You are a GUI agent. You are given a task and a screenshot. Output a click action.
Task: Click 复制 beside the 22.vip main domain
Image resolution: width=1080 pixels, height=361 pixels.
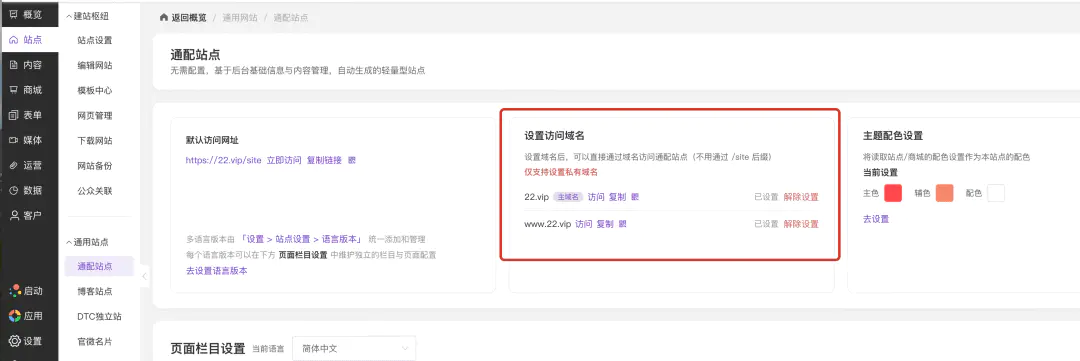click(617, 197)
